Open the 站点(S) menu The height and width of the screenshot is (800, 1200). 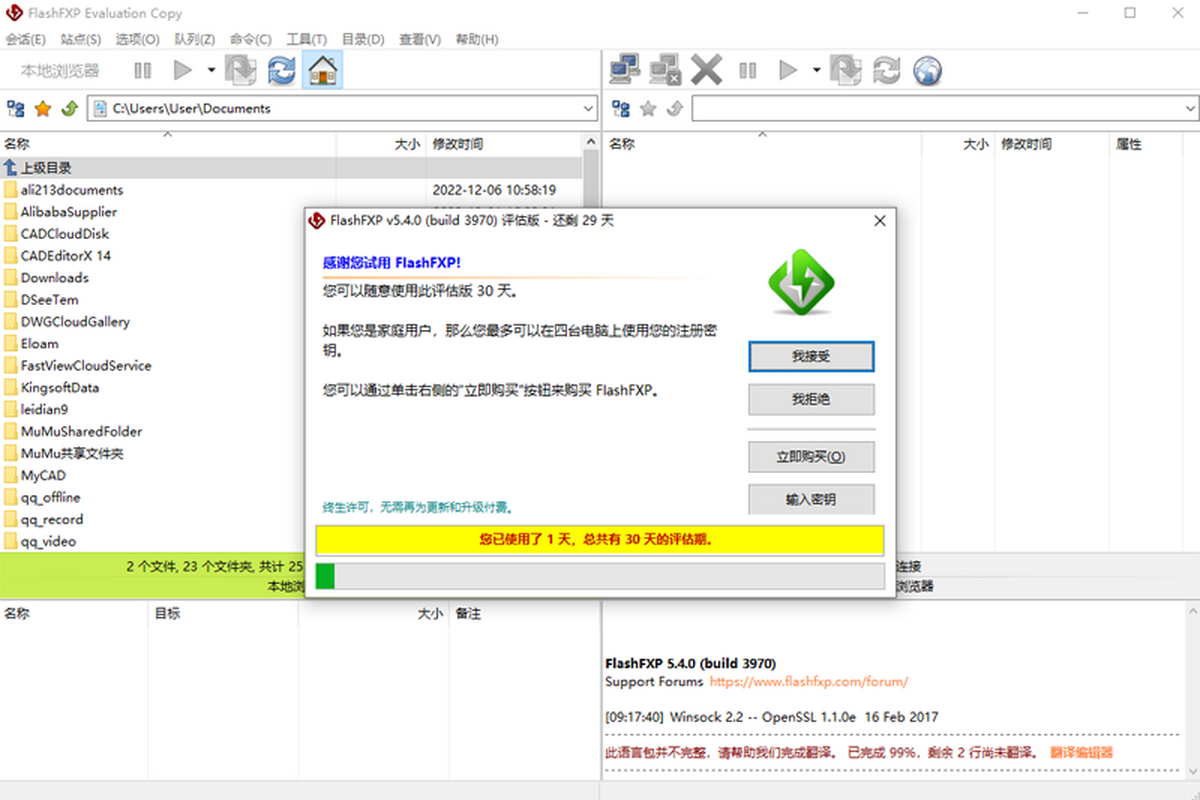click(x=80, y=39)
